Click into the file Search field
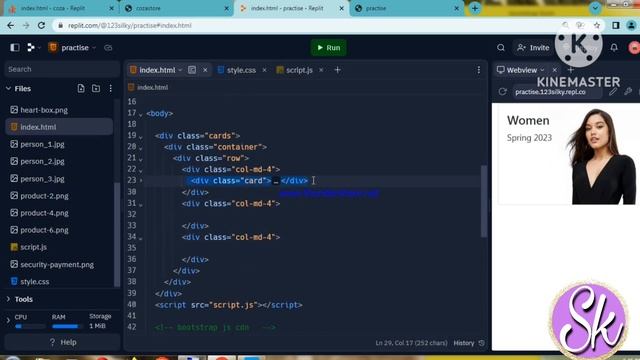This screenshot has width=640, height=360. [61, 69]
